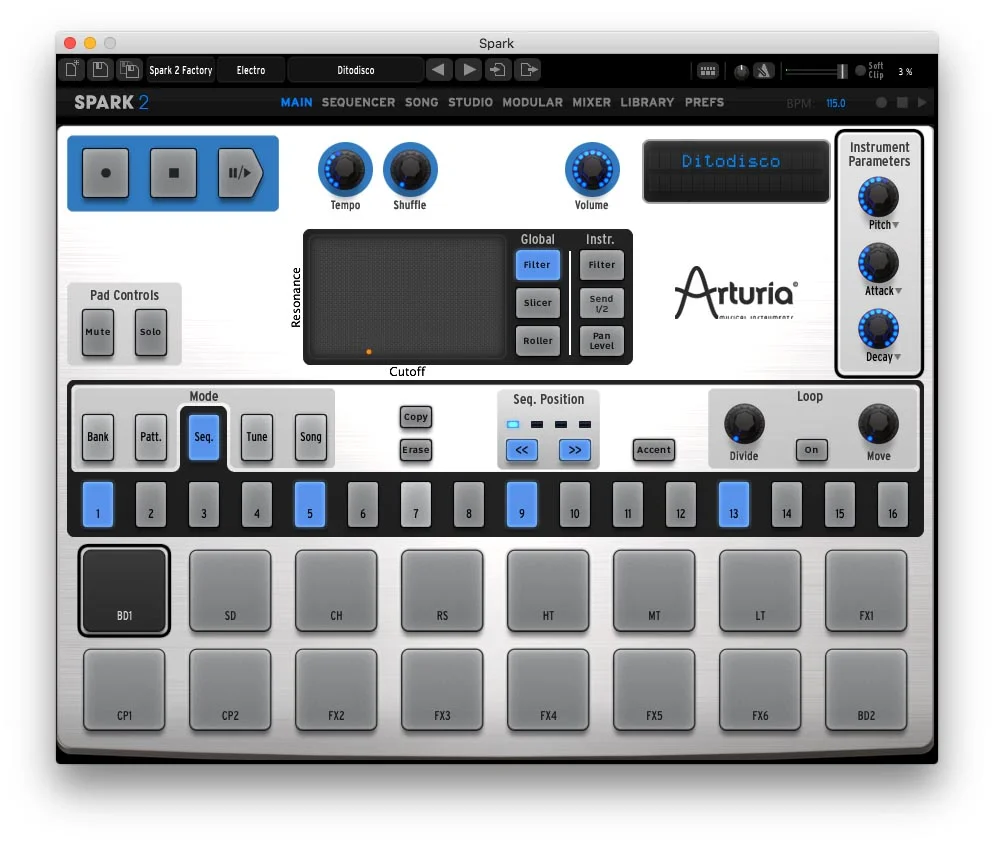Select the Instr. Filter button
The image size is (994, 844).
[602, 265]
